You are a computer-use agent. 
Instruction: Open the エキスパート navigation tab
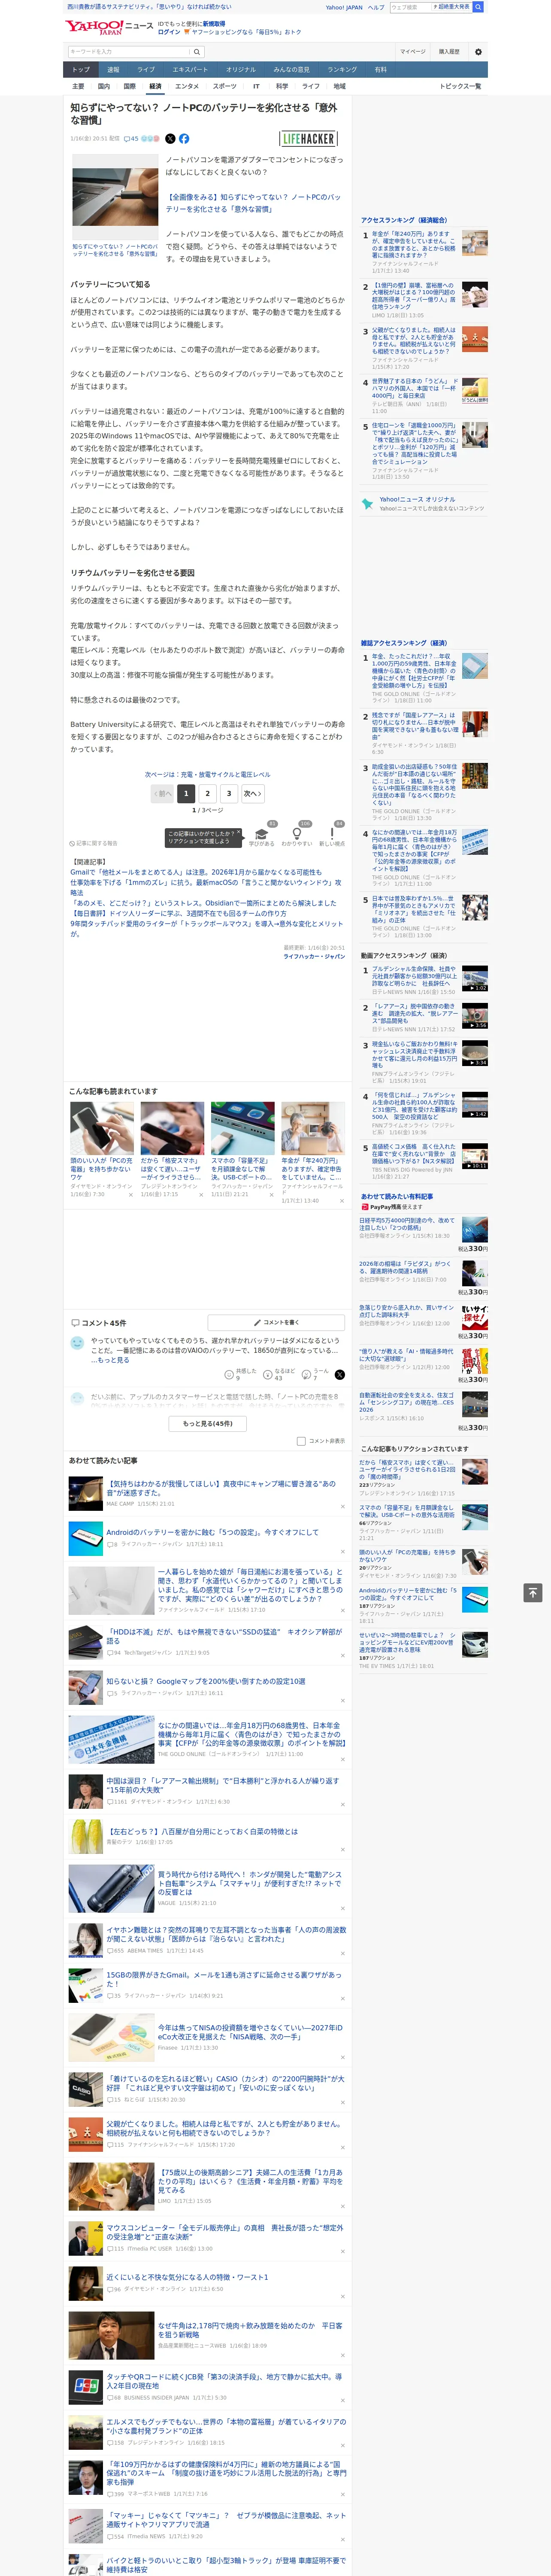(x=190, y=70)
